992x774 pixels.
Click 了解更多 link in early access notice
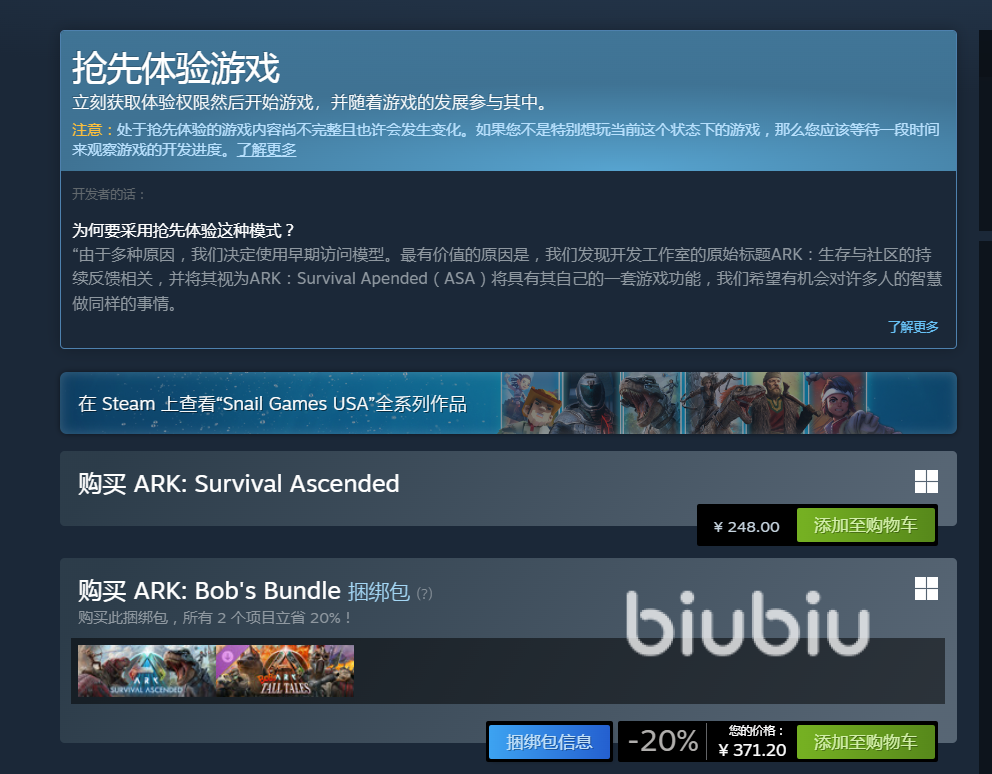[266, 150]
